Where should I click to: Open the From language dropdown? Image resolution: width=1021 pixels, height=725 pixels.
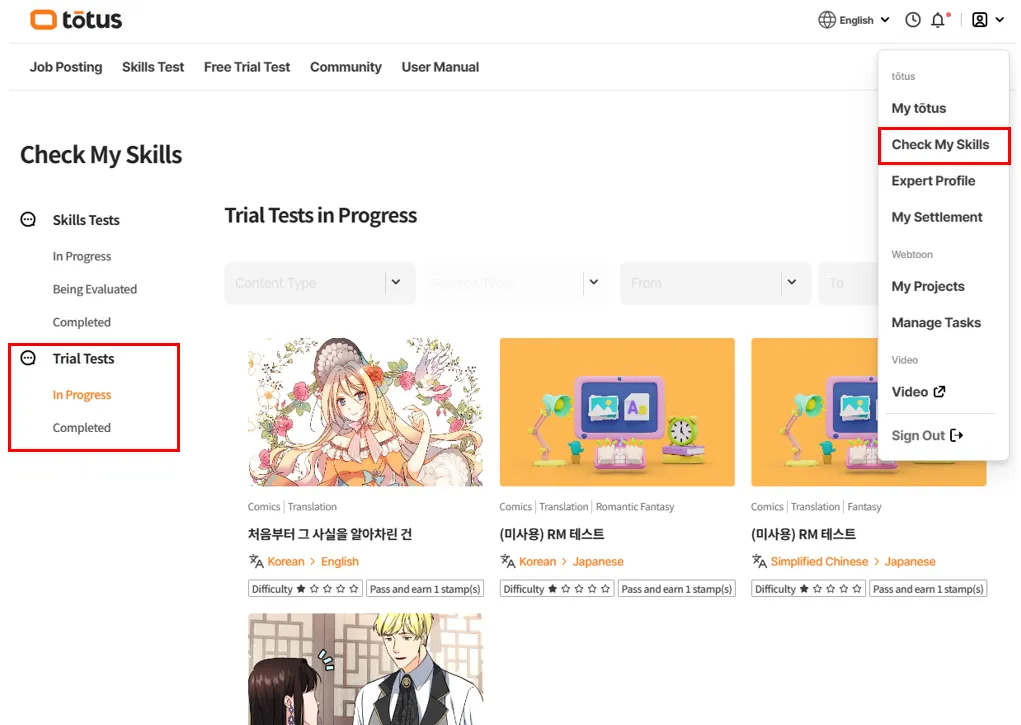[716, 283]
